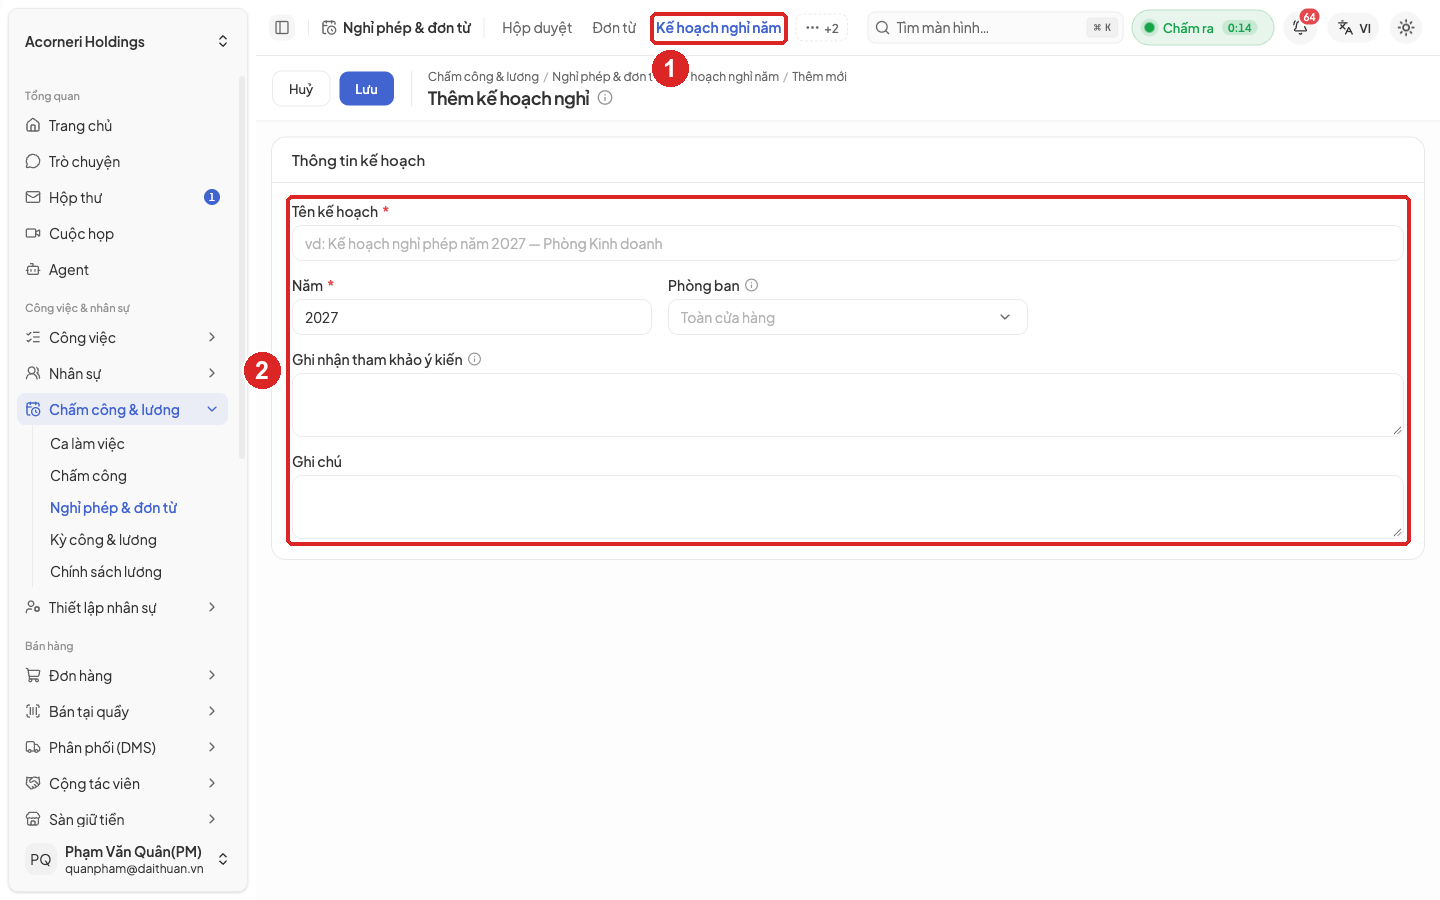Click the Ghi chú textarea
This screenshot has height=900, width=1440.
point(847,507)
